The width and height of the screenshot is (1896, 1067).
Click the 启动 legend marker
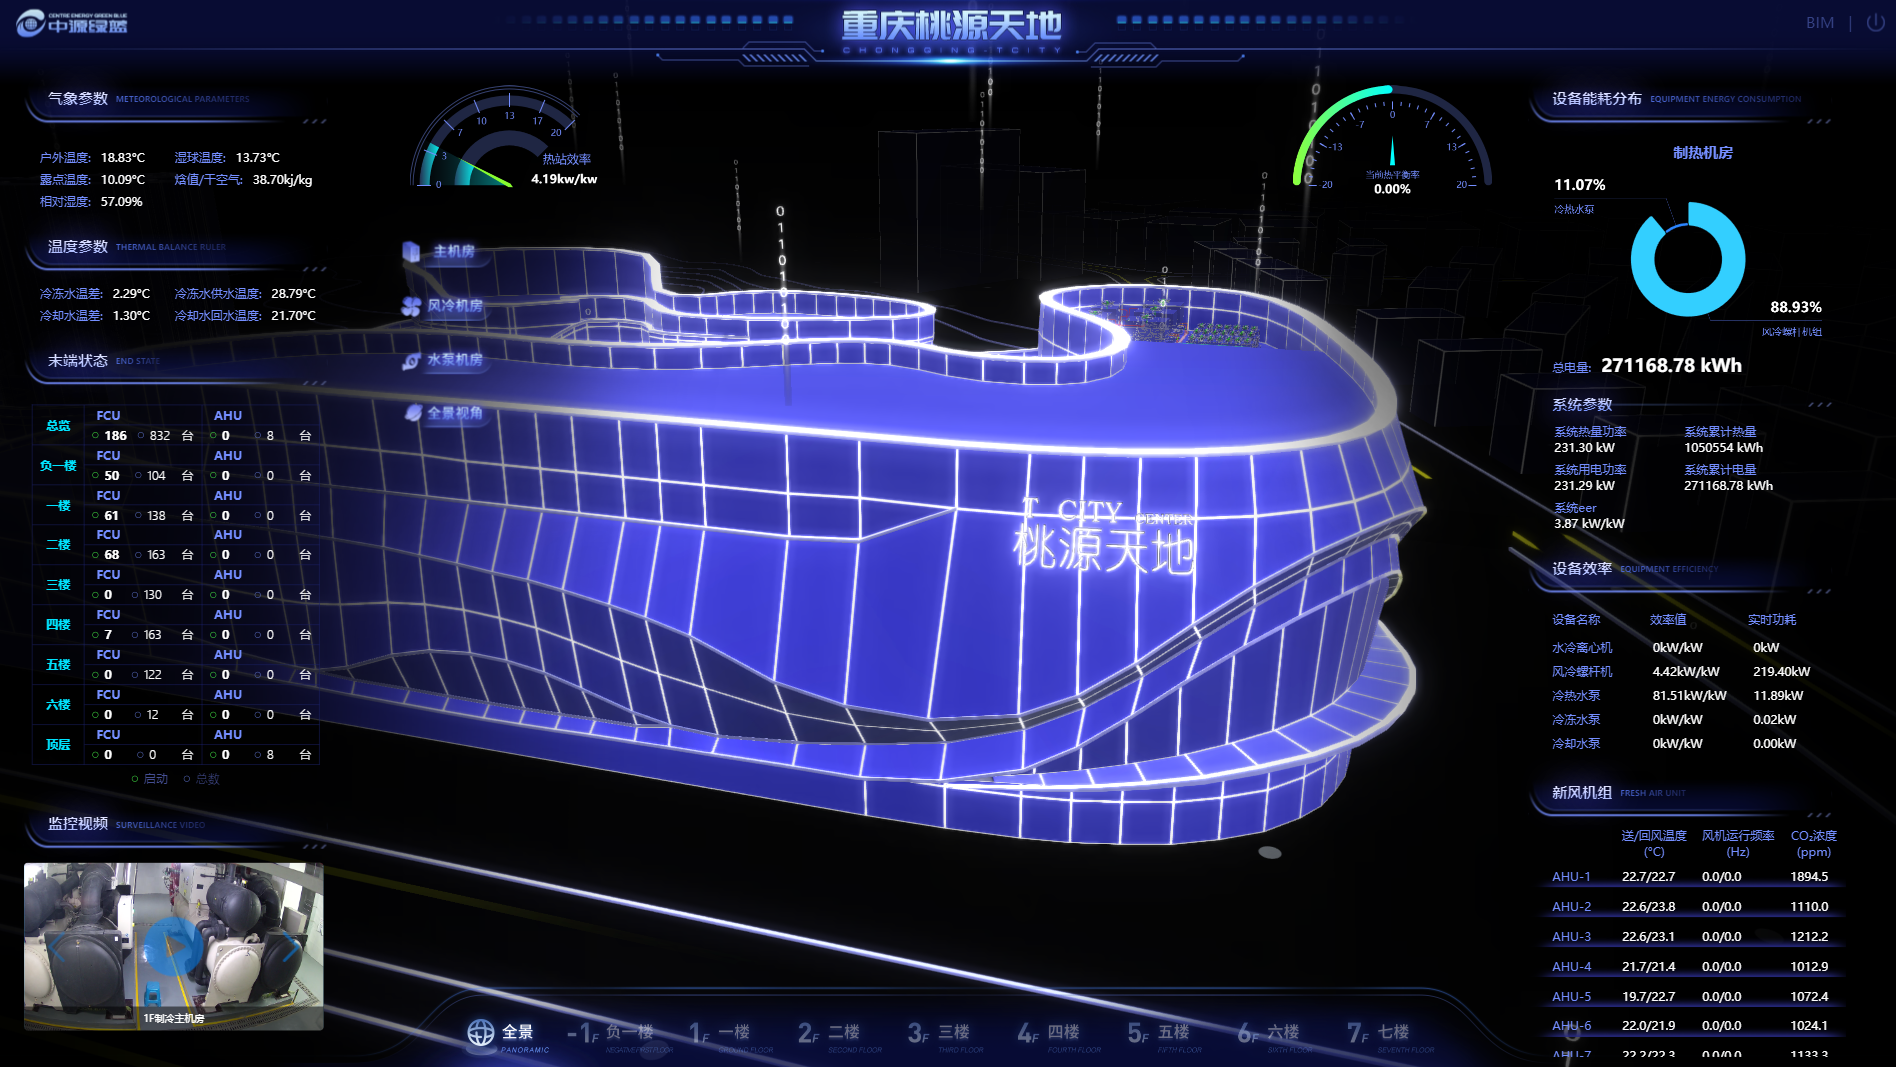click(135, 779)
